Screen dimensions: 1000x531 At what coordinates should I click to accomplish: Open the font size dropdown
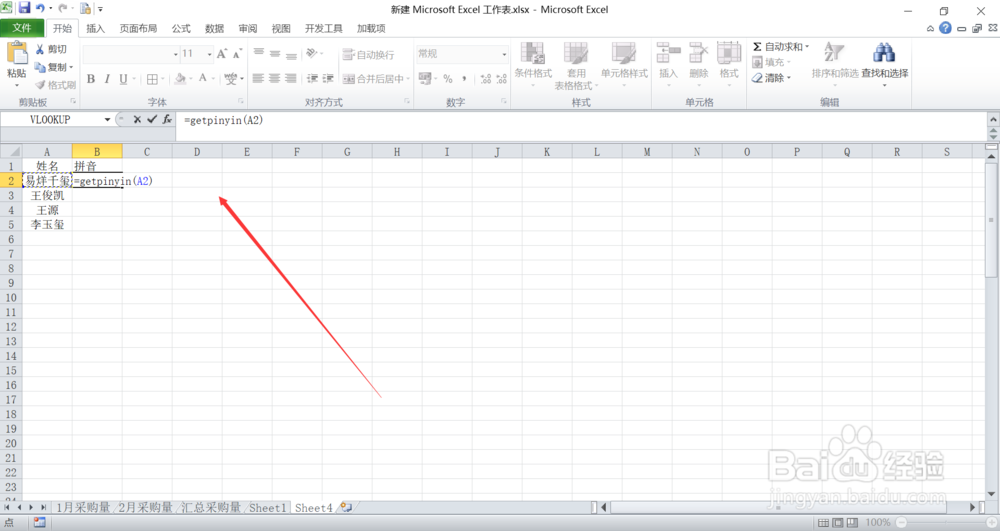[x=209, y=54]
